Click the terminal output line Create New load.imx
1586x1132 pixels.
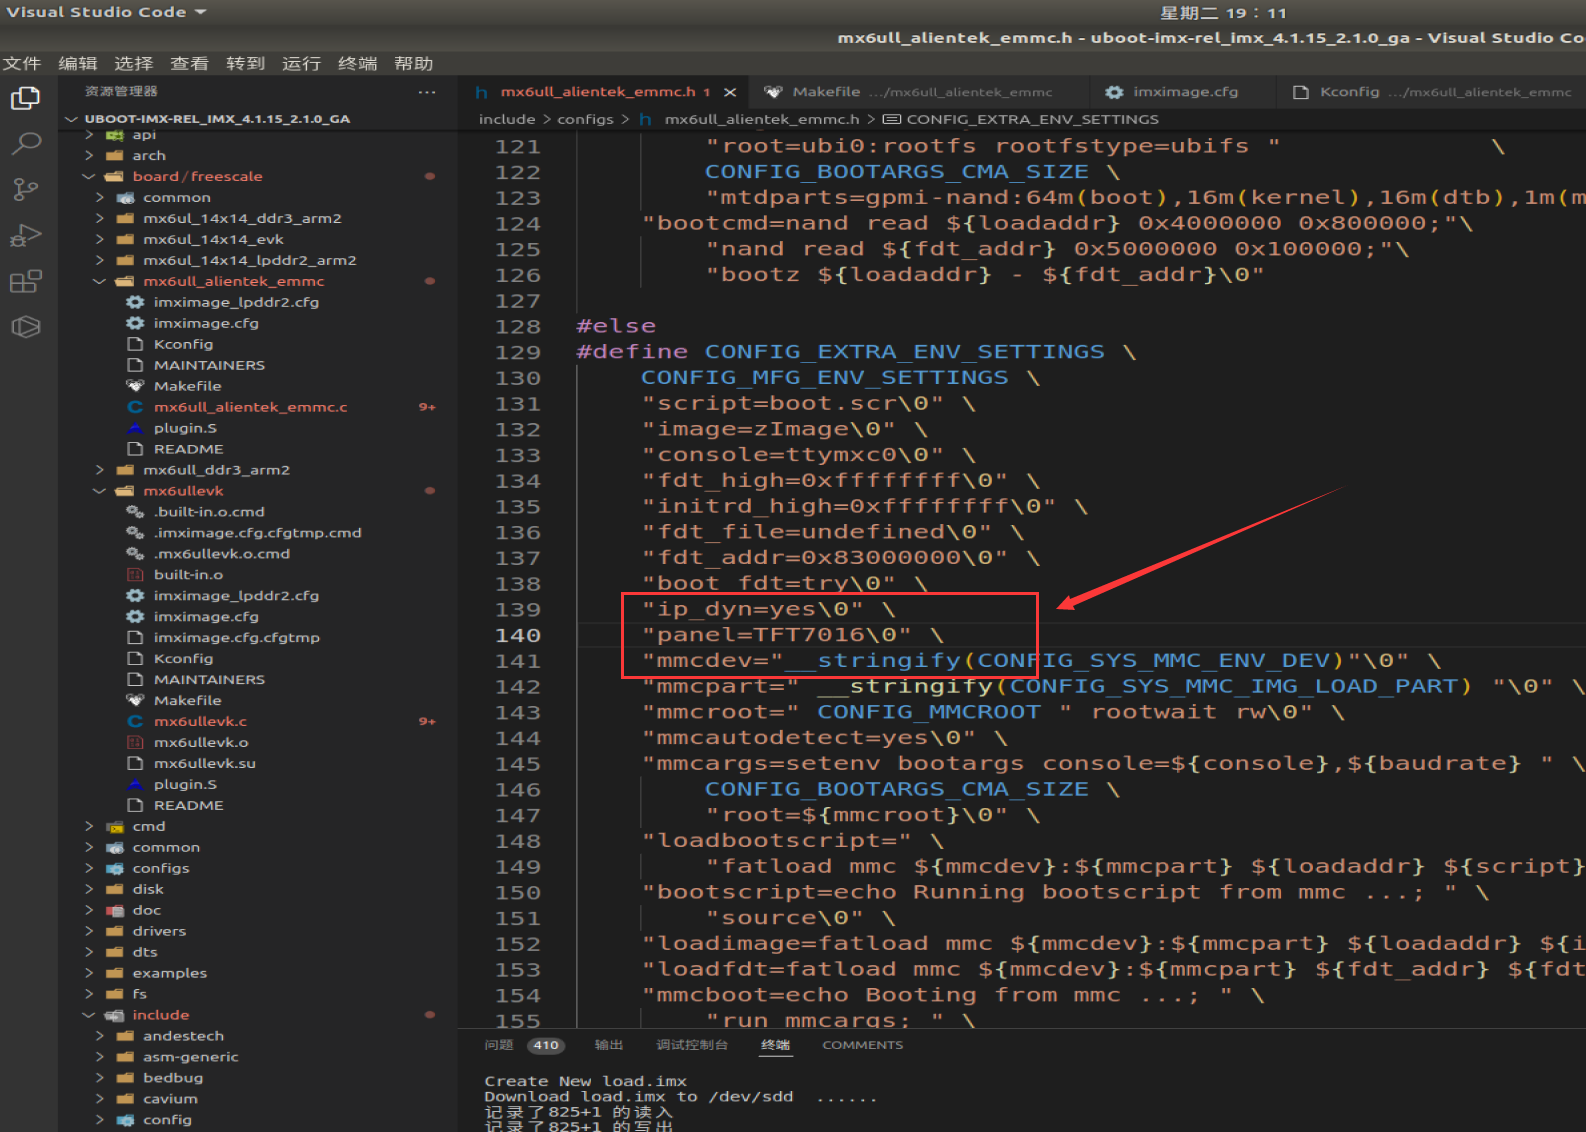point(585,1081)
